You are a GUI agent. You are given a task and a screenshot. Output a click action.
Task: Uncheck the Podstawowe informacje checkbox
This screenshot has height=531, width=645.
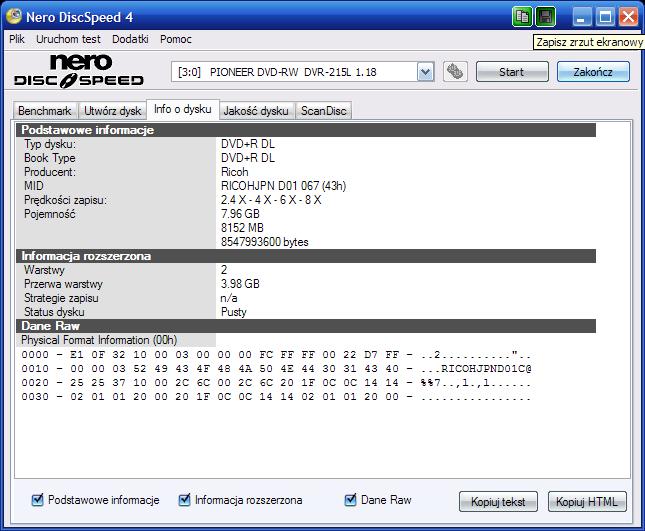click(37, 500)
